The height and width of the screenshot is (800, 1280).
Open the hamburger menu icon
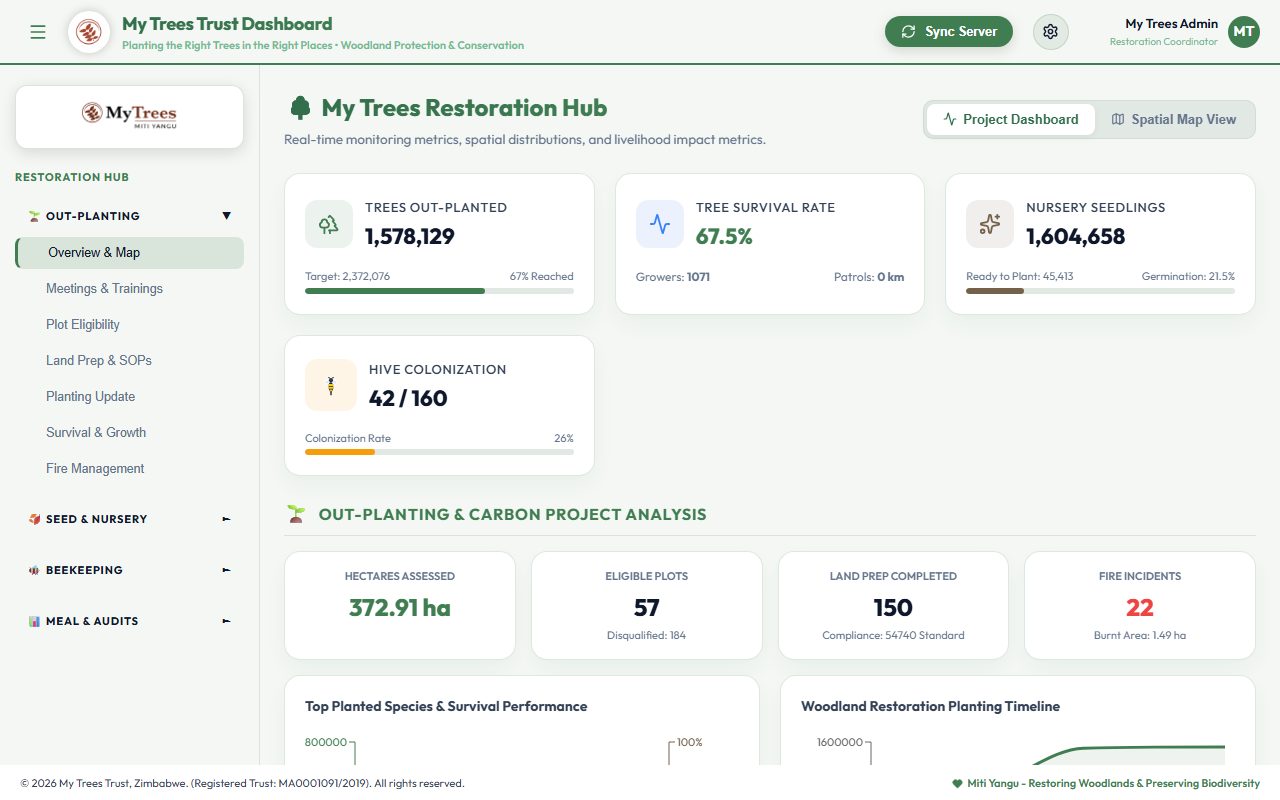38,32
